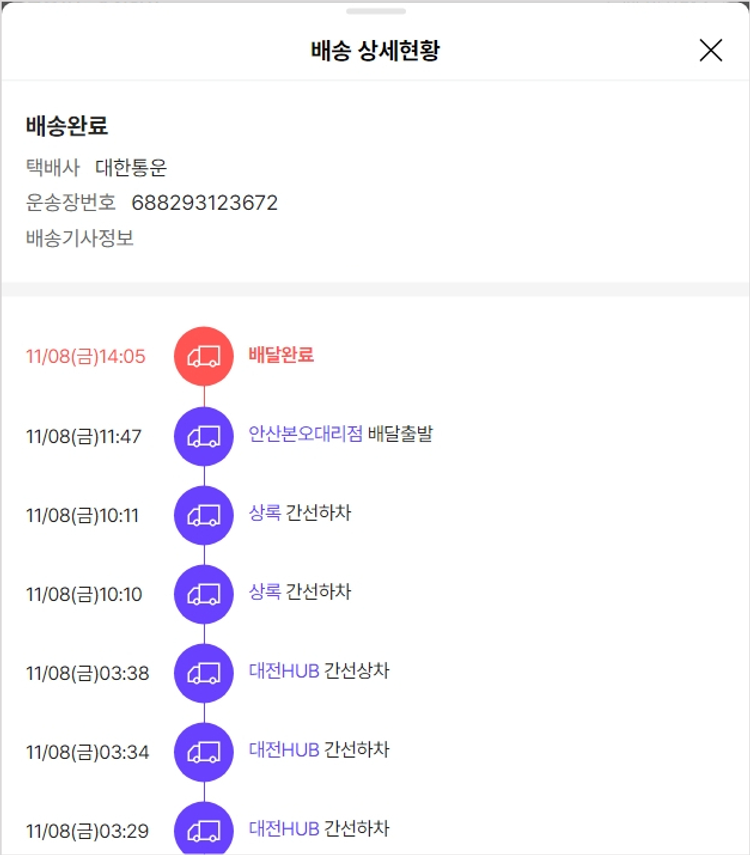Click the truck icon for the 10:11 상록 entry

(204, 515)
